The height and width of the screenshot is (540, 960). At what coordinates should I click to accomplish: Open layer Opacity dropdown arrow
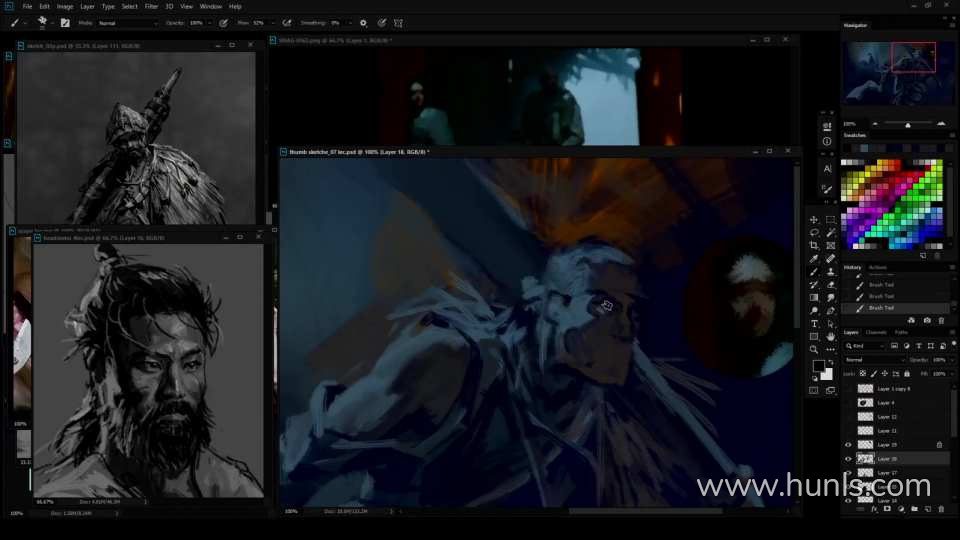950,360
